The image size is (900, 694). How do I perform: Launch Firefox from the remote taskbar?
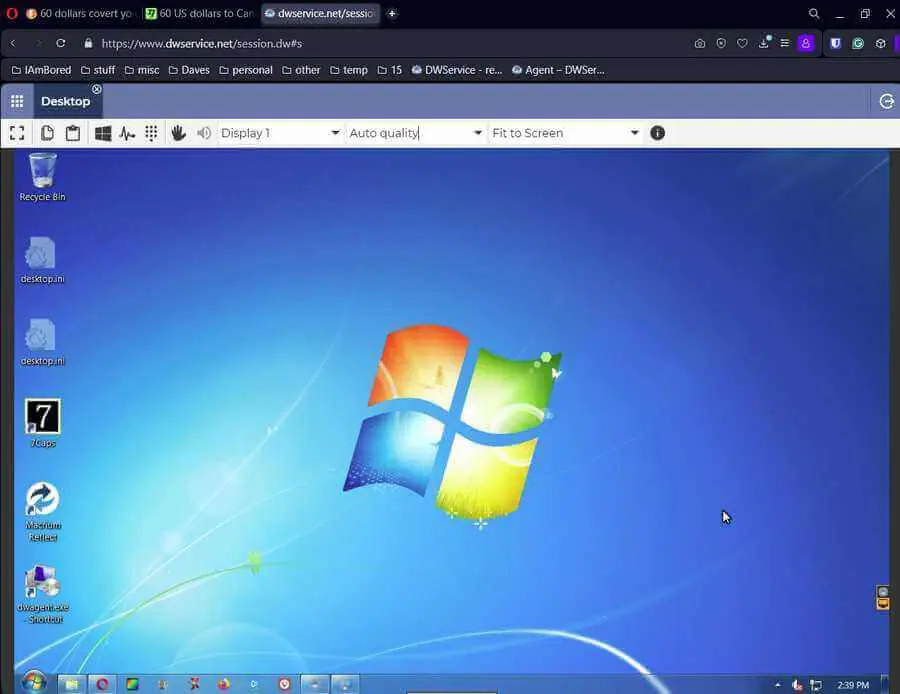(223, 684)
